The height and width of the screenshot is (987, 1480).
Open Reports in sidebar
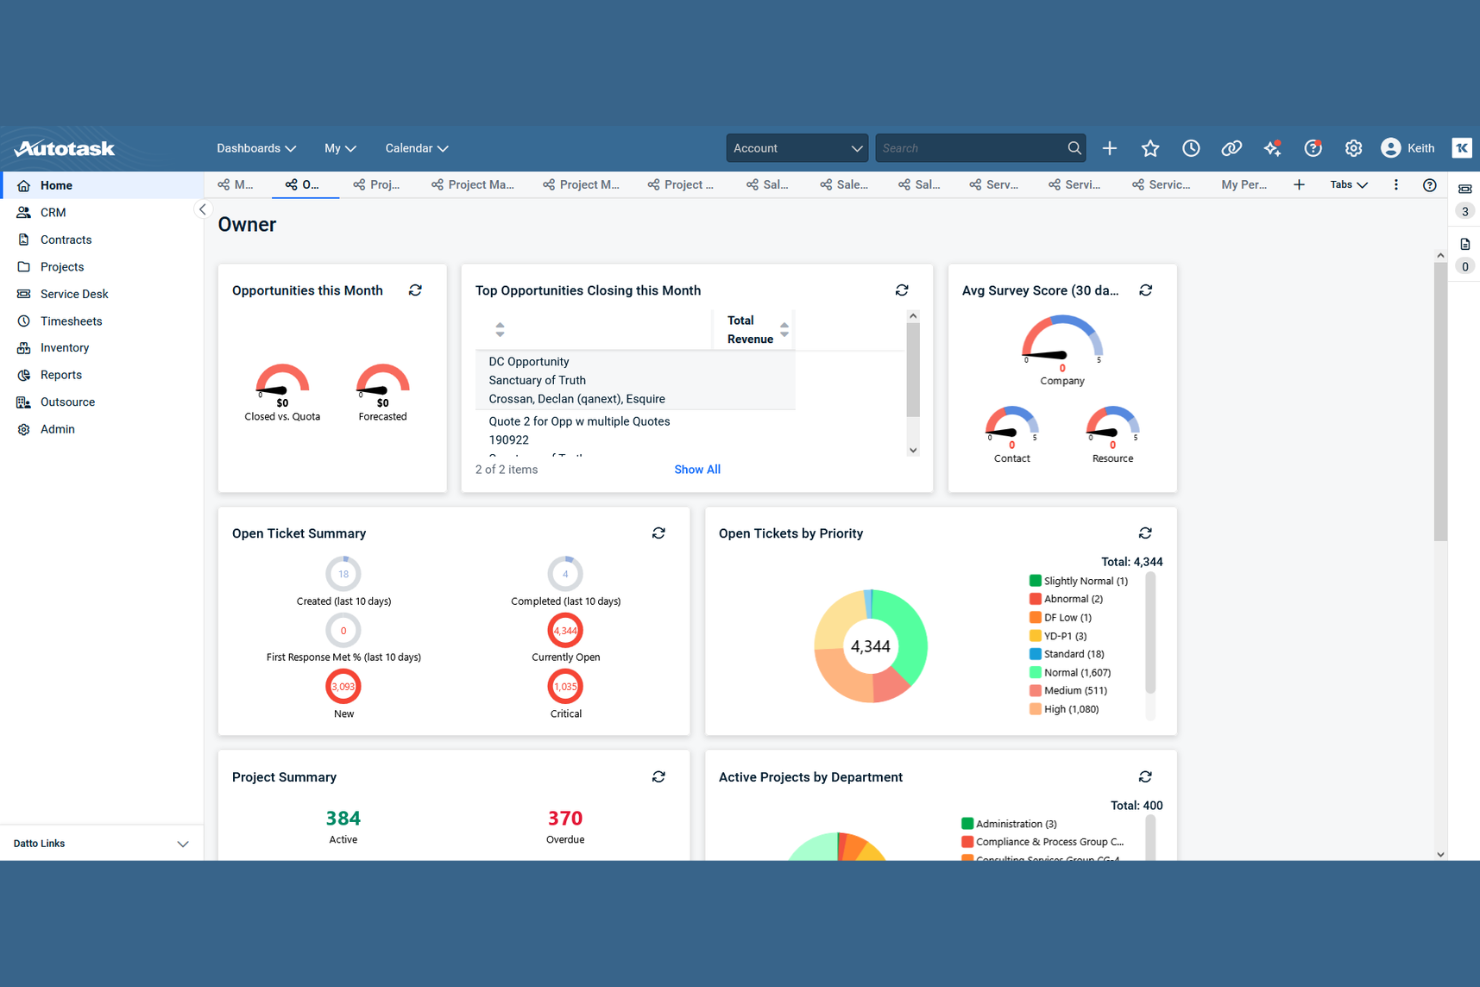pos(101,375)
